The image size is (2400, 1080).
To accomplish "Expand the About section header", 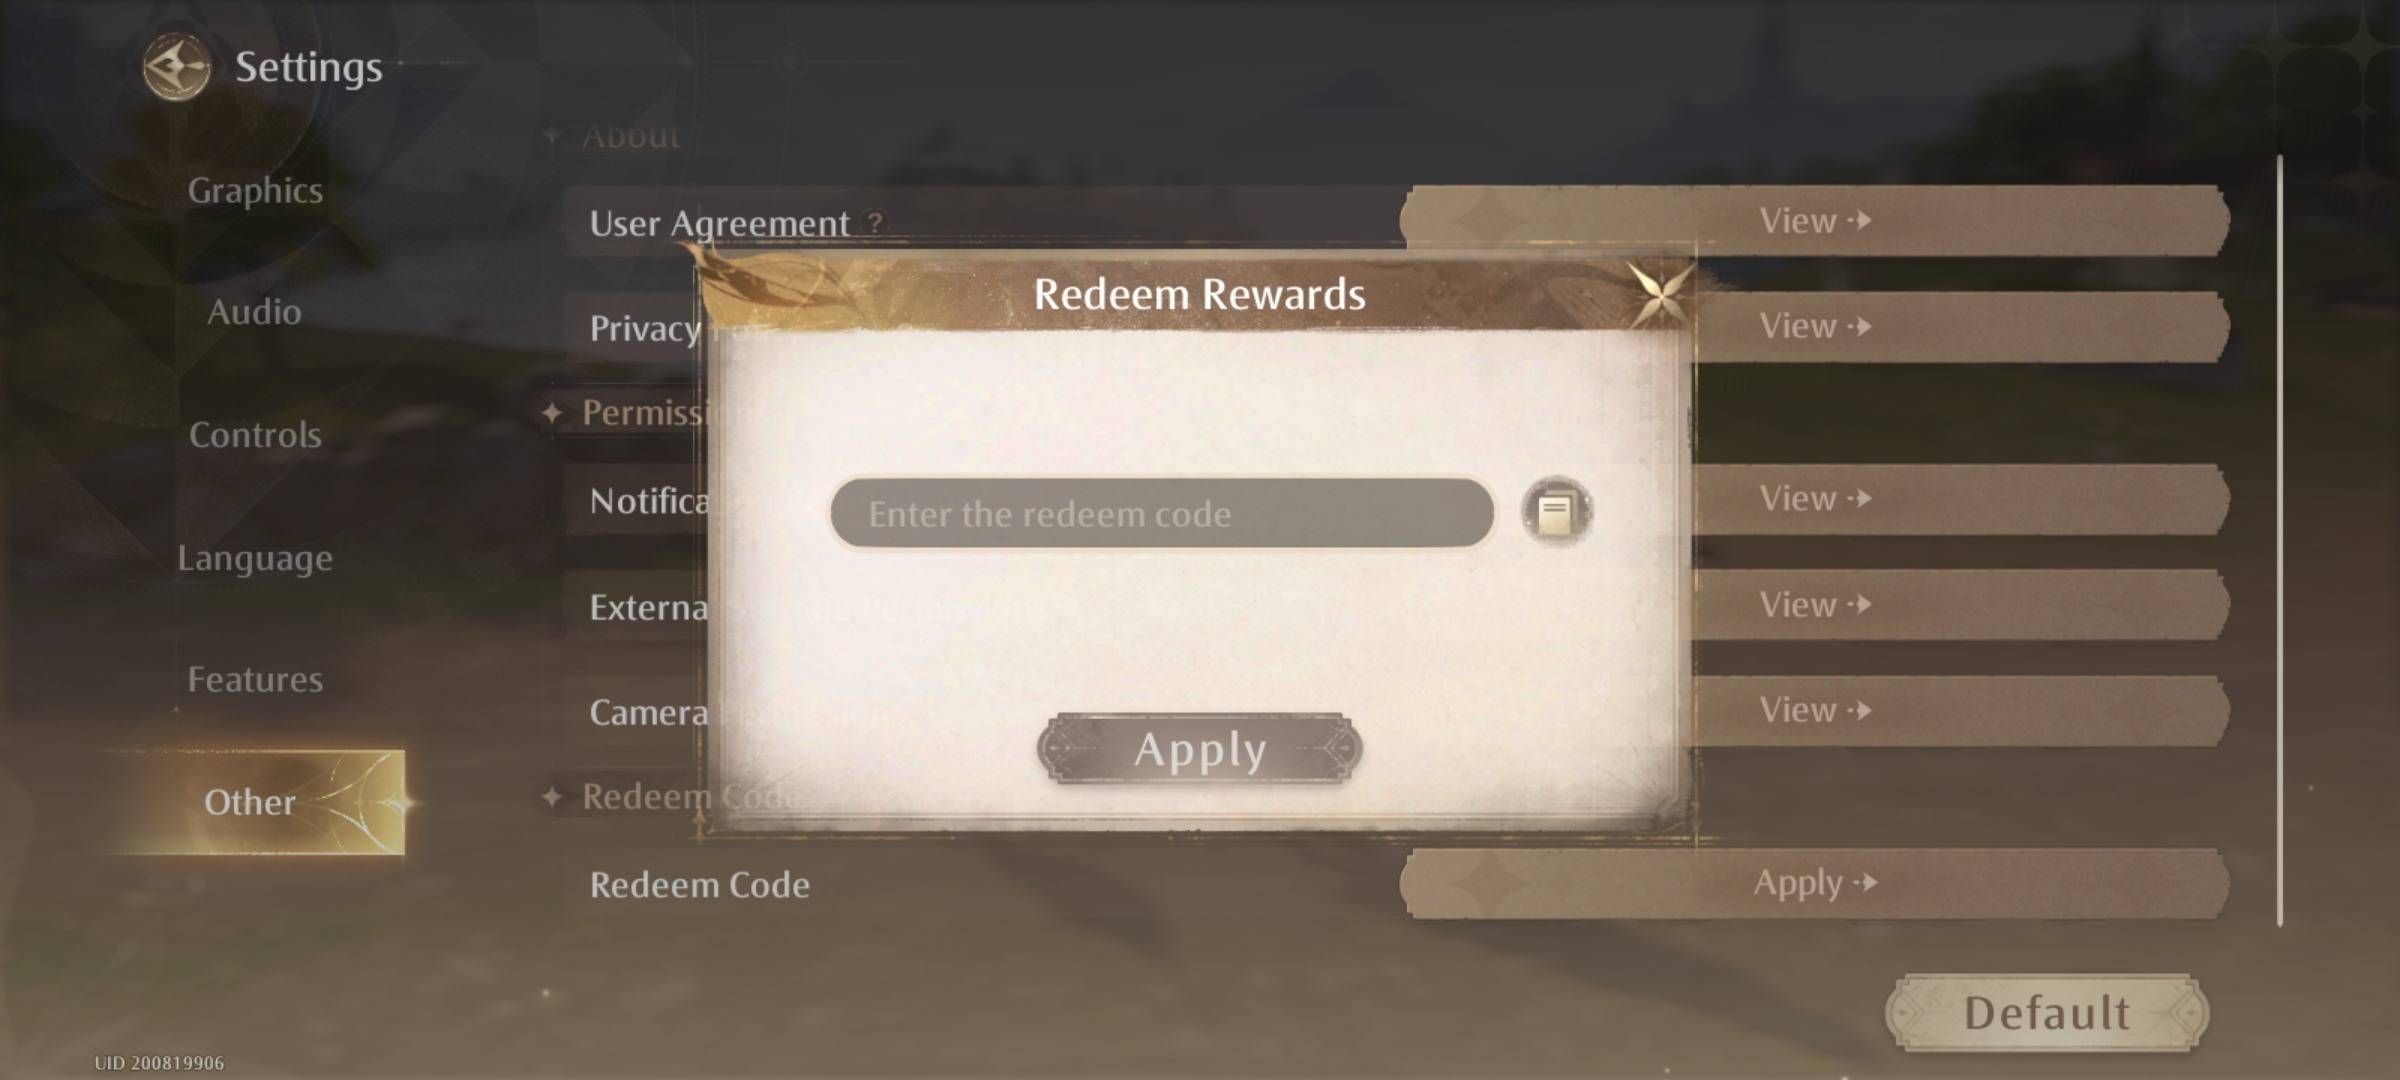I will tap(631, 136).
